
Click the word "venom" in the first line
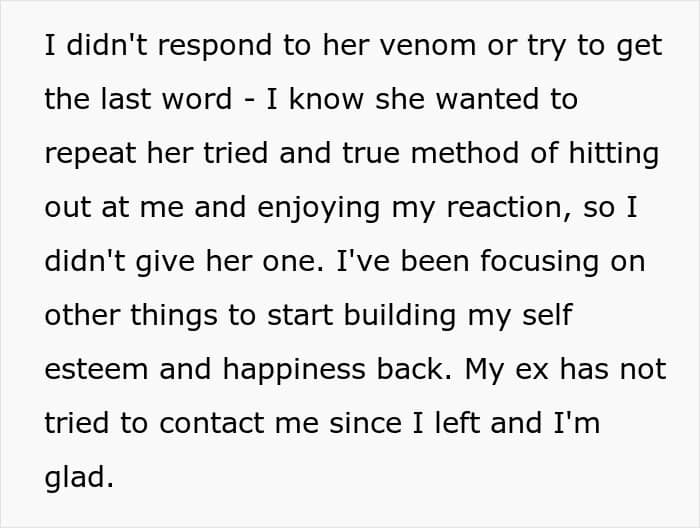[x=383, y=47]
